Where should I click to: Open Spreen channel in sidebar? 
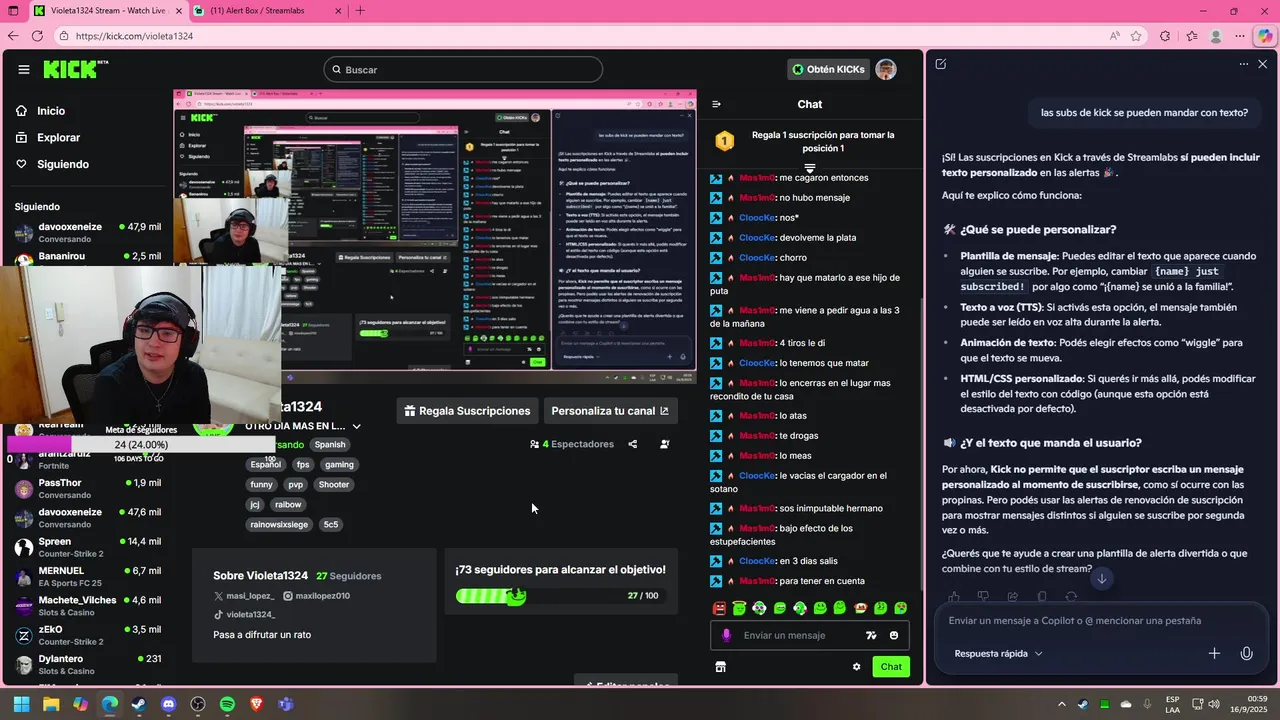tap(88, 547)
